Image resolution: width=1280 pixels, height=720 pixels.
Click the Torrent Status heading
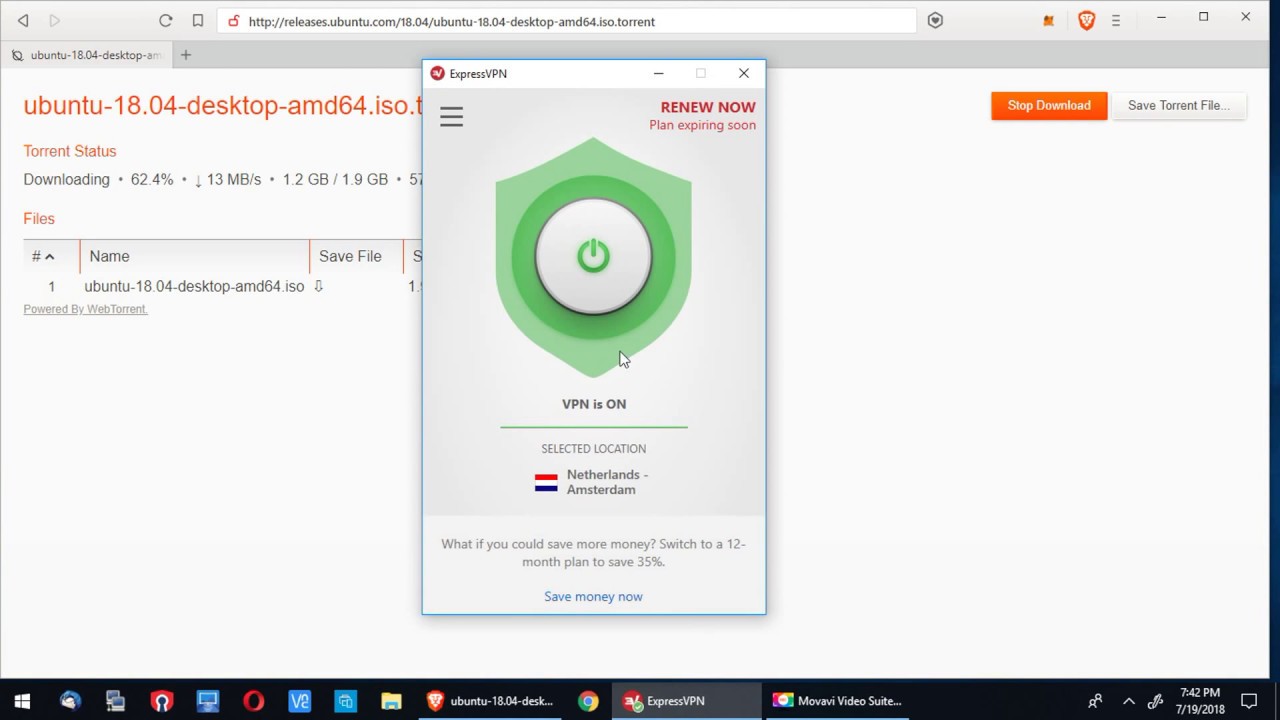pyautogui.click(x=70, y=151)
